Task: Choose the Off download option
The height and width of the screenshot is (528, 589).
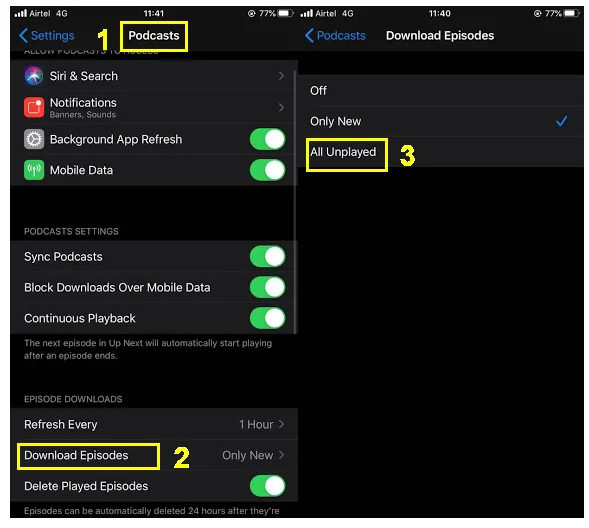Action: point(441,91)
